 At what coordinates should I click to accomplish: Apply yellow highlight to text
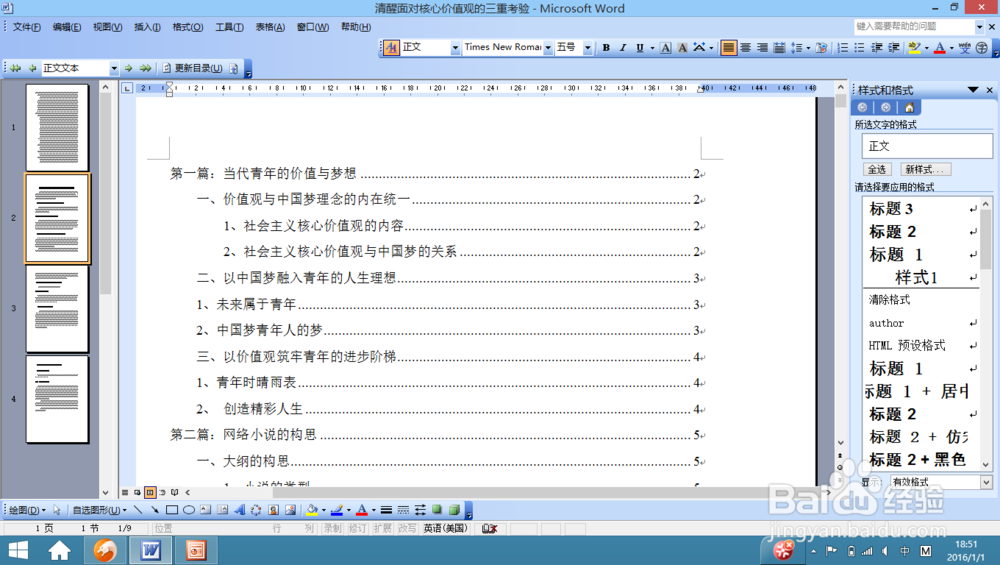pyautogui.click(x=915, y=48)
